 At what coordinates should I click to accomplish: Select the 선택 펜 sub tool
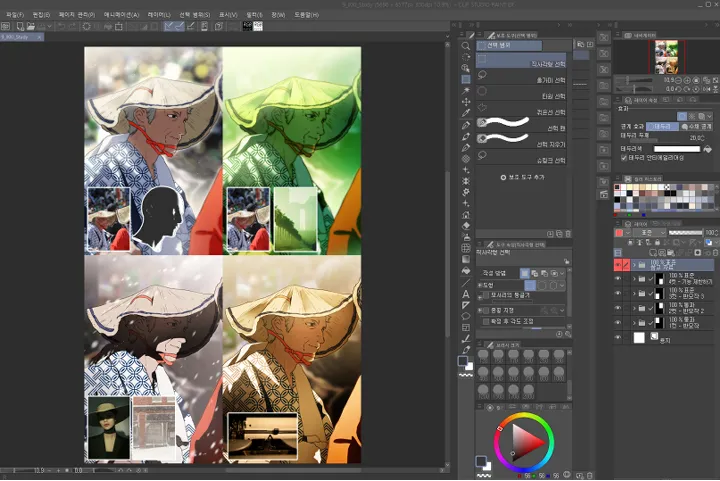522,124
